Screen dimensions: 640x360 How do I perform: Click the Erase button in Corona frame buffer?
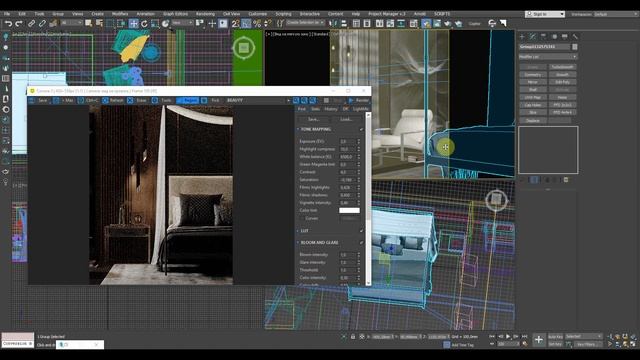tap(138, 100)
